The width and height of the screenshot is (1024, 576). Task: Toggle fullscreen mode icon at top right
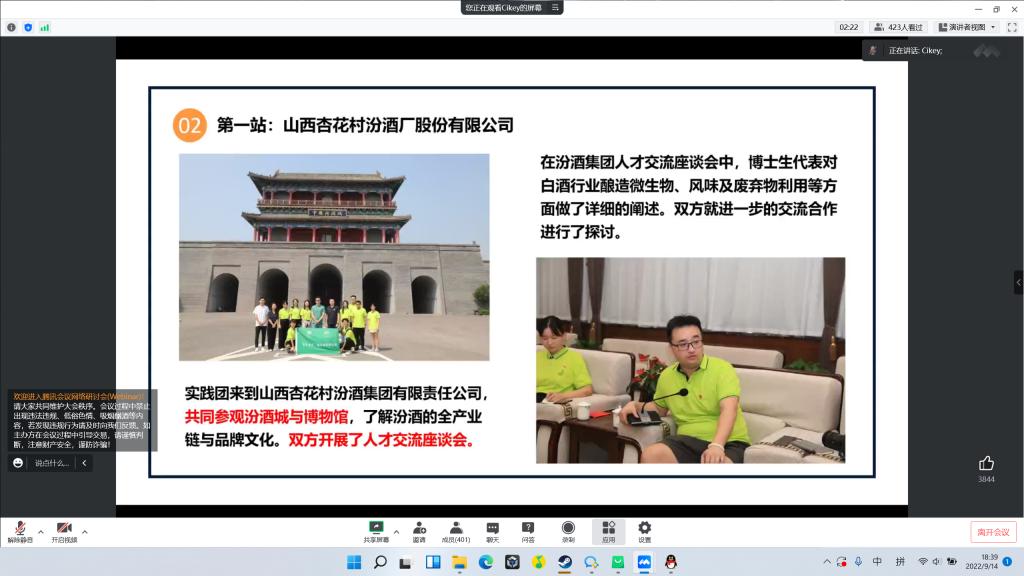1010,27
